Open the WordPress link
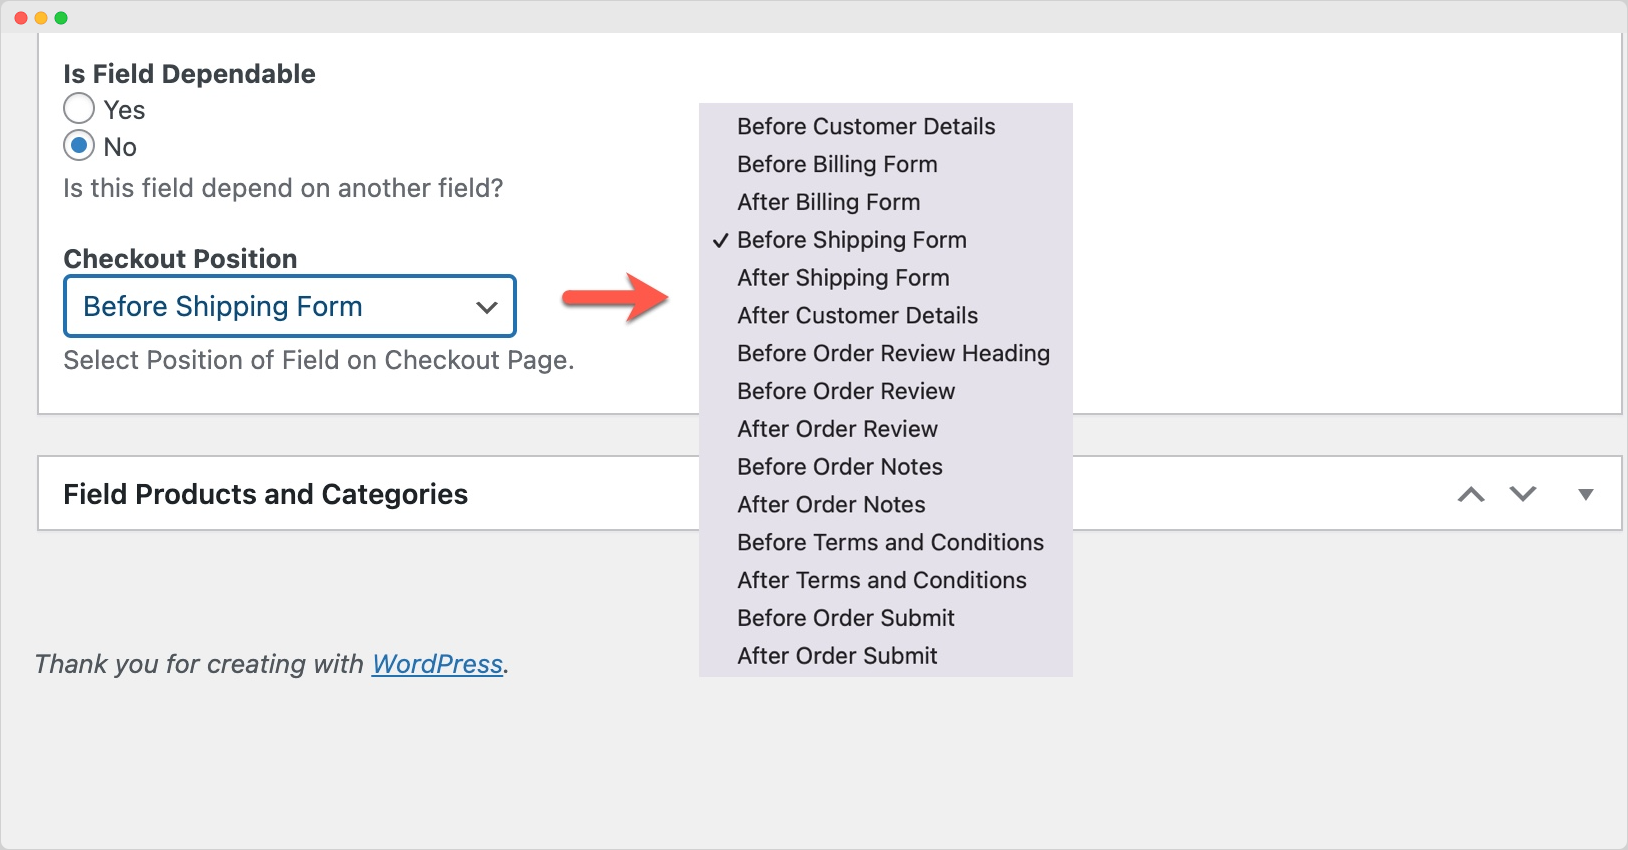 tap(437, 664)
